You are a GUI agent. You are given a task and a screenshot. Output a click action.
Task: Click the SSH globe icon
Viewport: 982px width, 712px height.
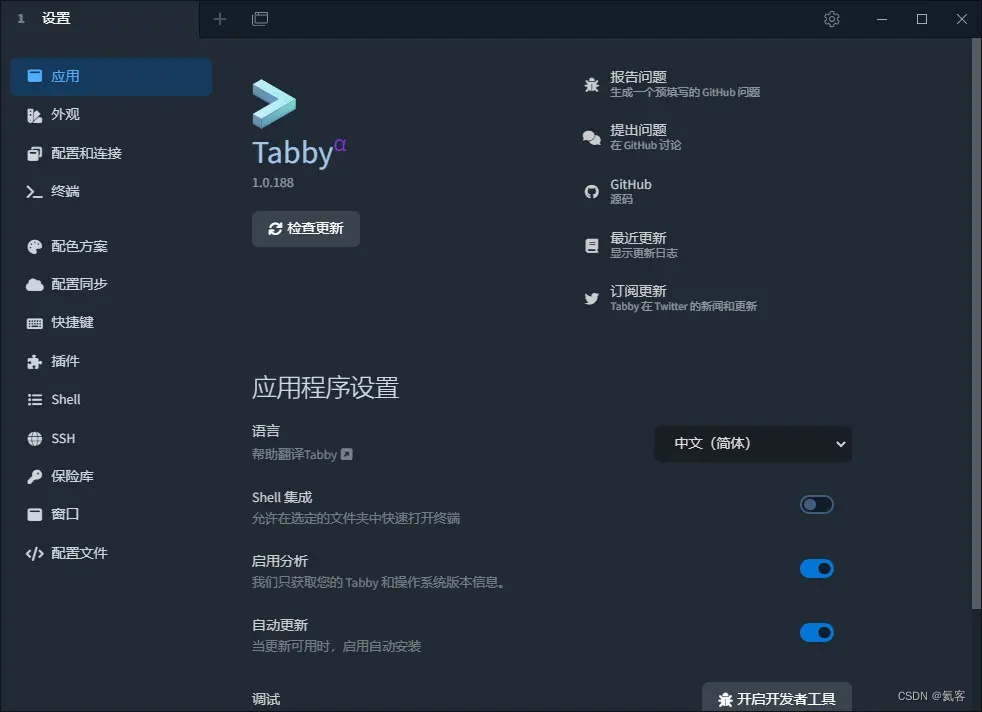pos(34,438)
